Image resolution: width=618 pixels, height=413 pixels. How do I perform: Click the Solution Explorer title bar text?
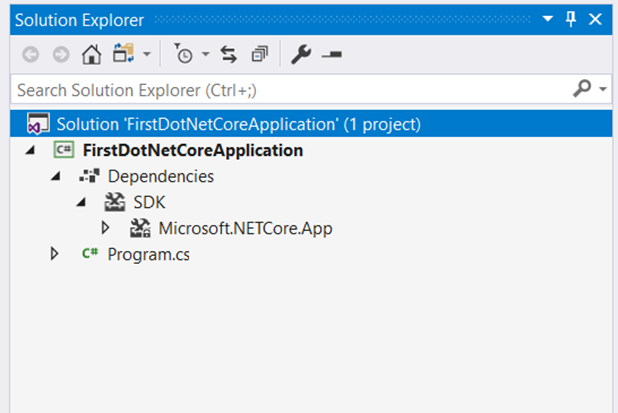point(79,20)
